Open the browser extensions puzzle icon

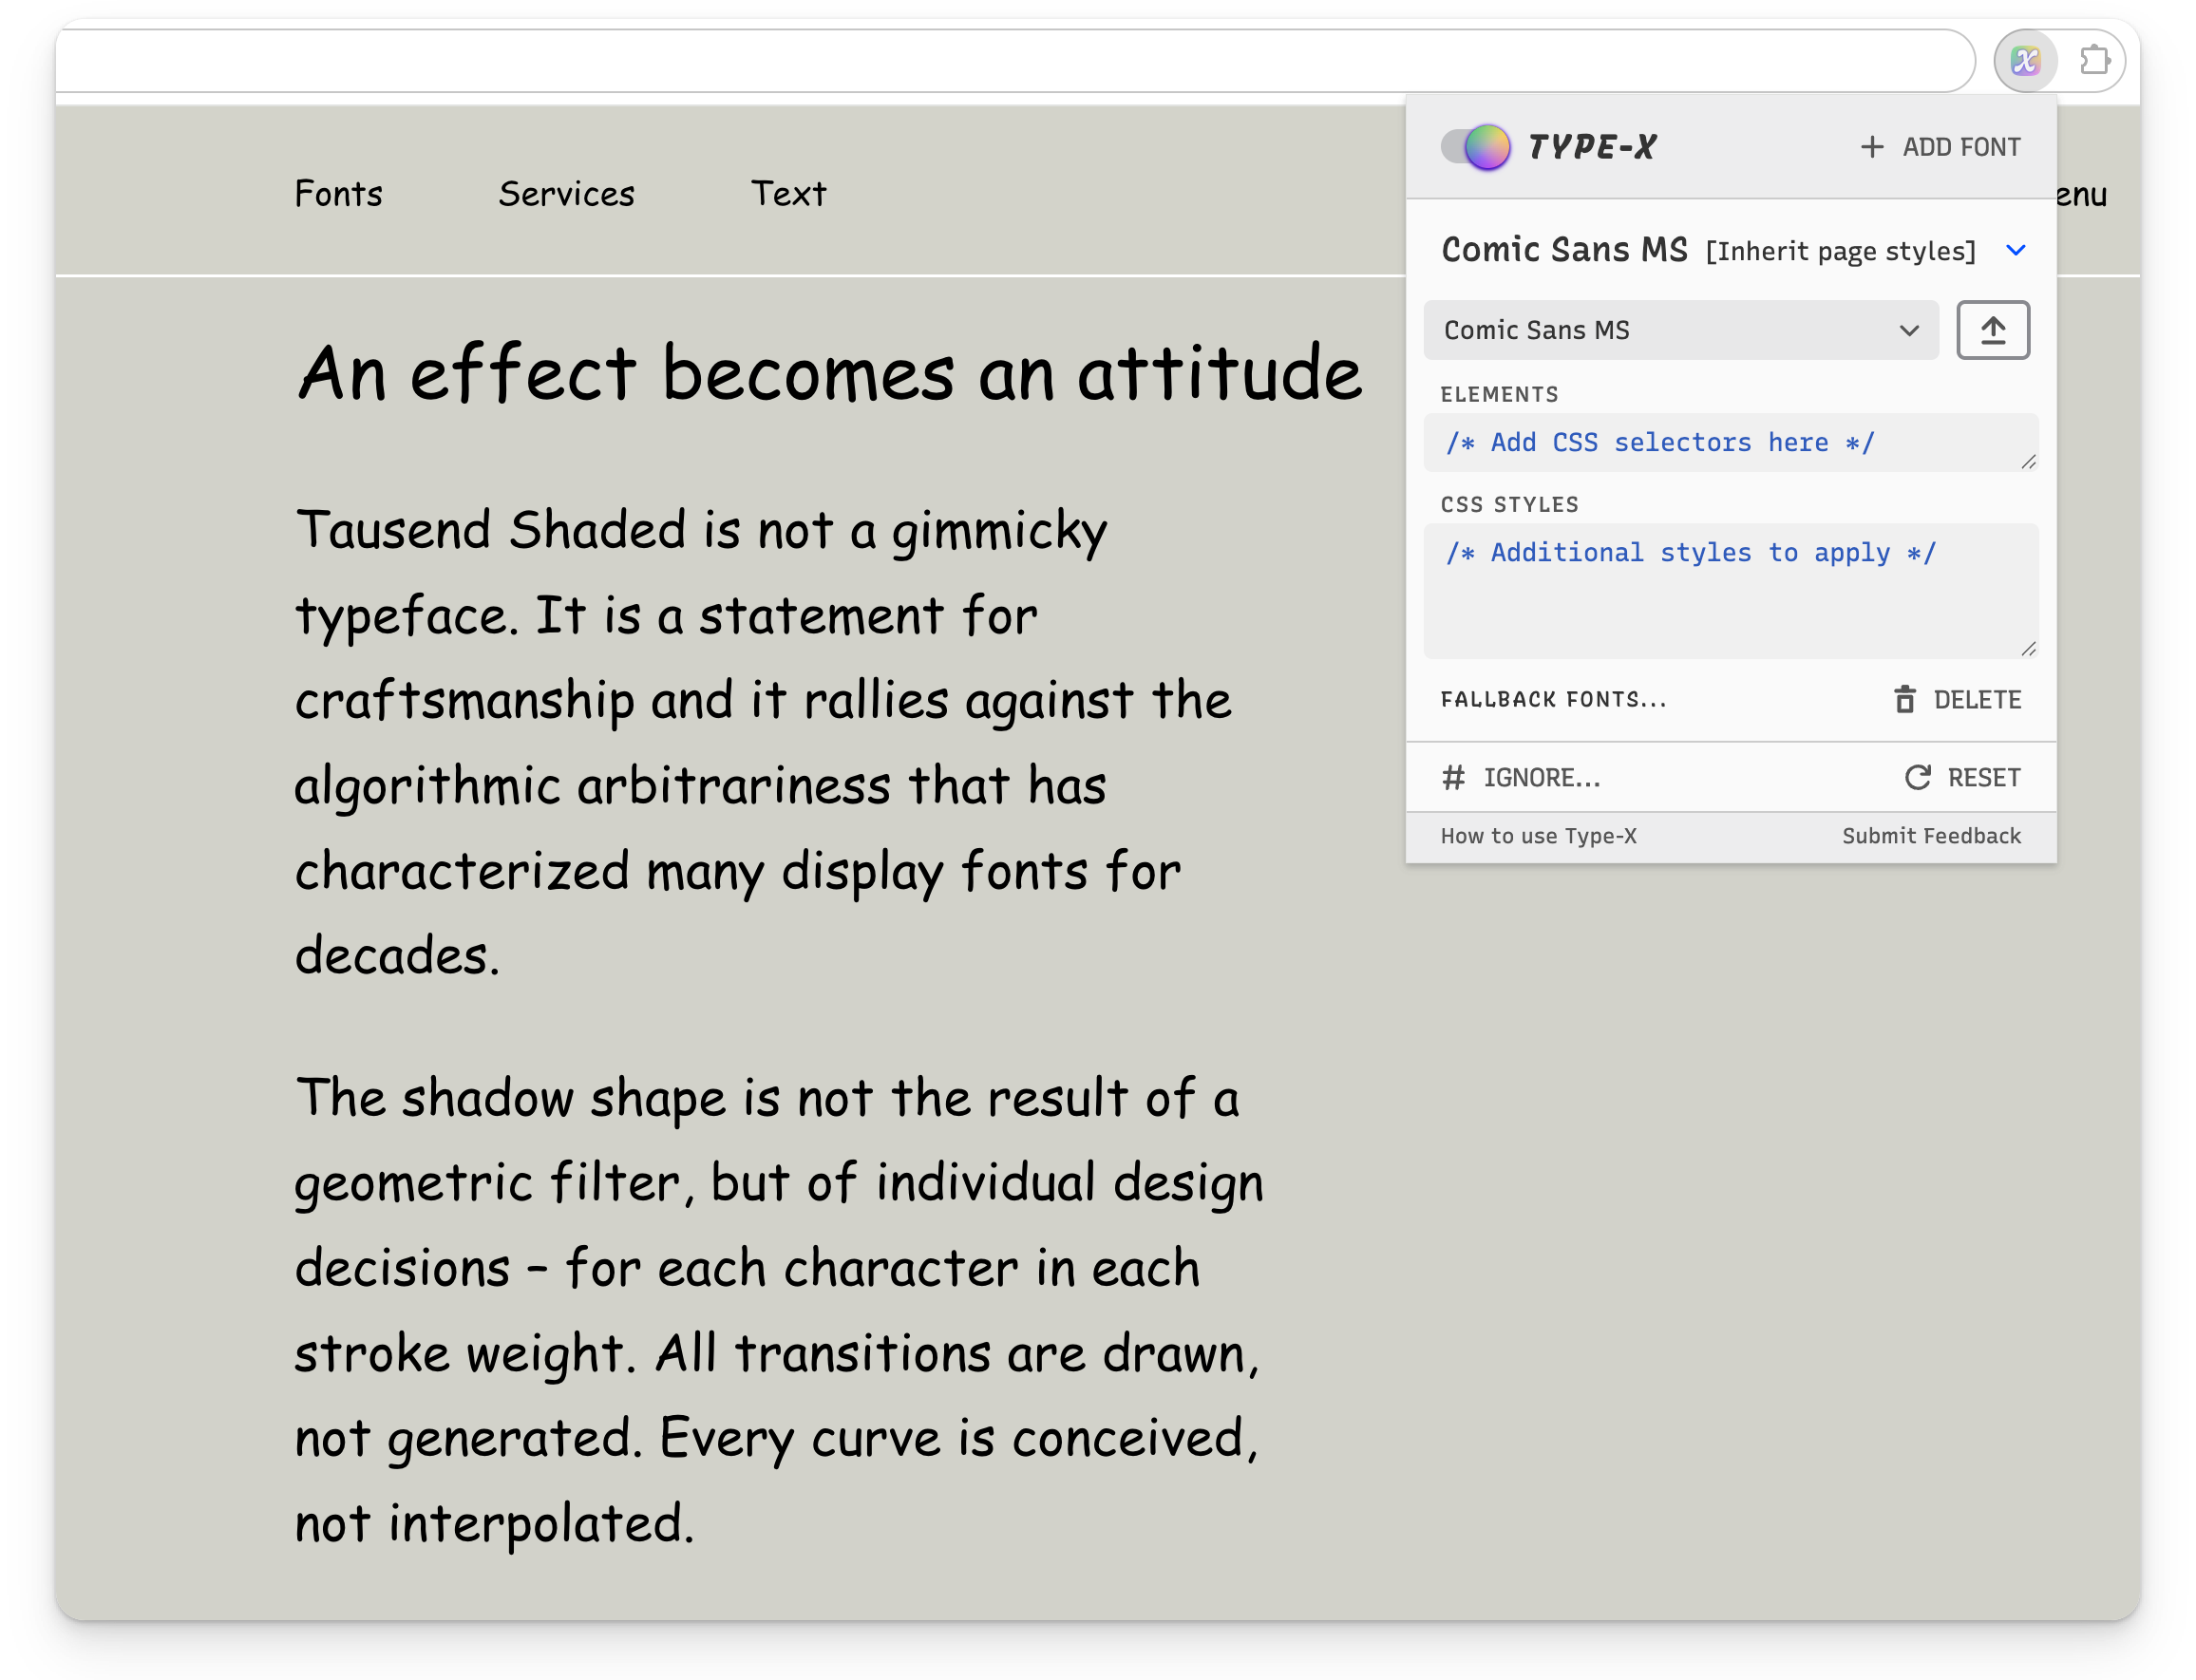[2094, 61]
